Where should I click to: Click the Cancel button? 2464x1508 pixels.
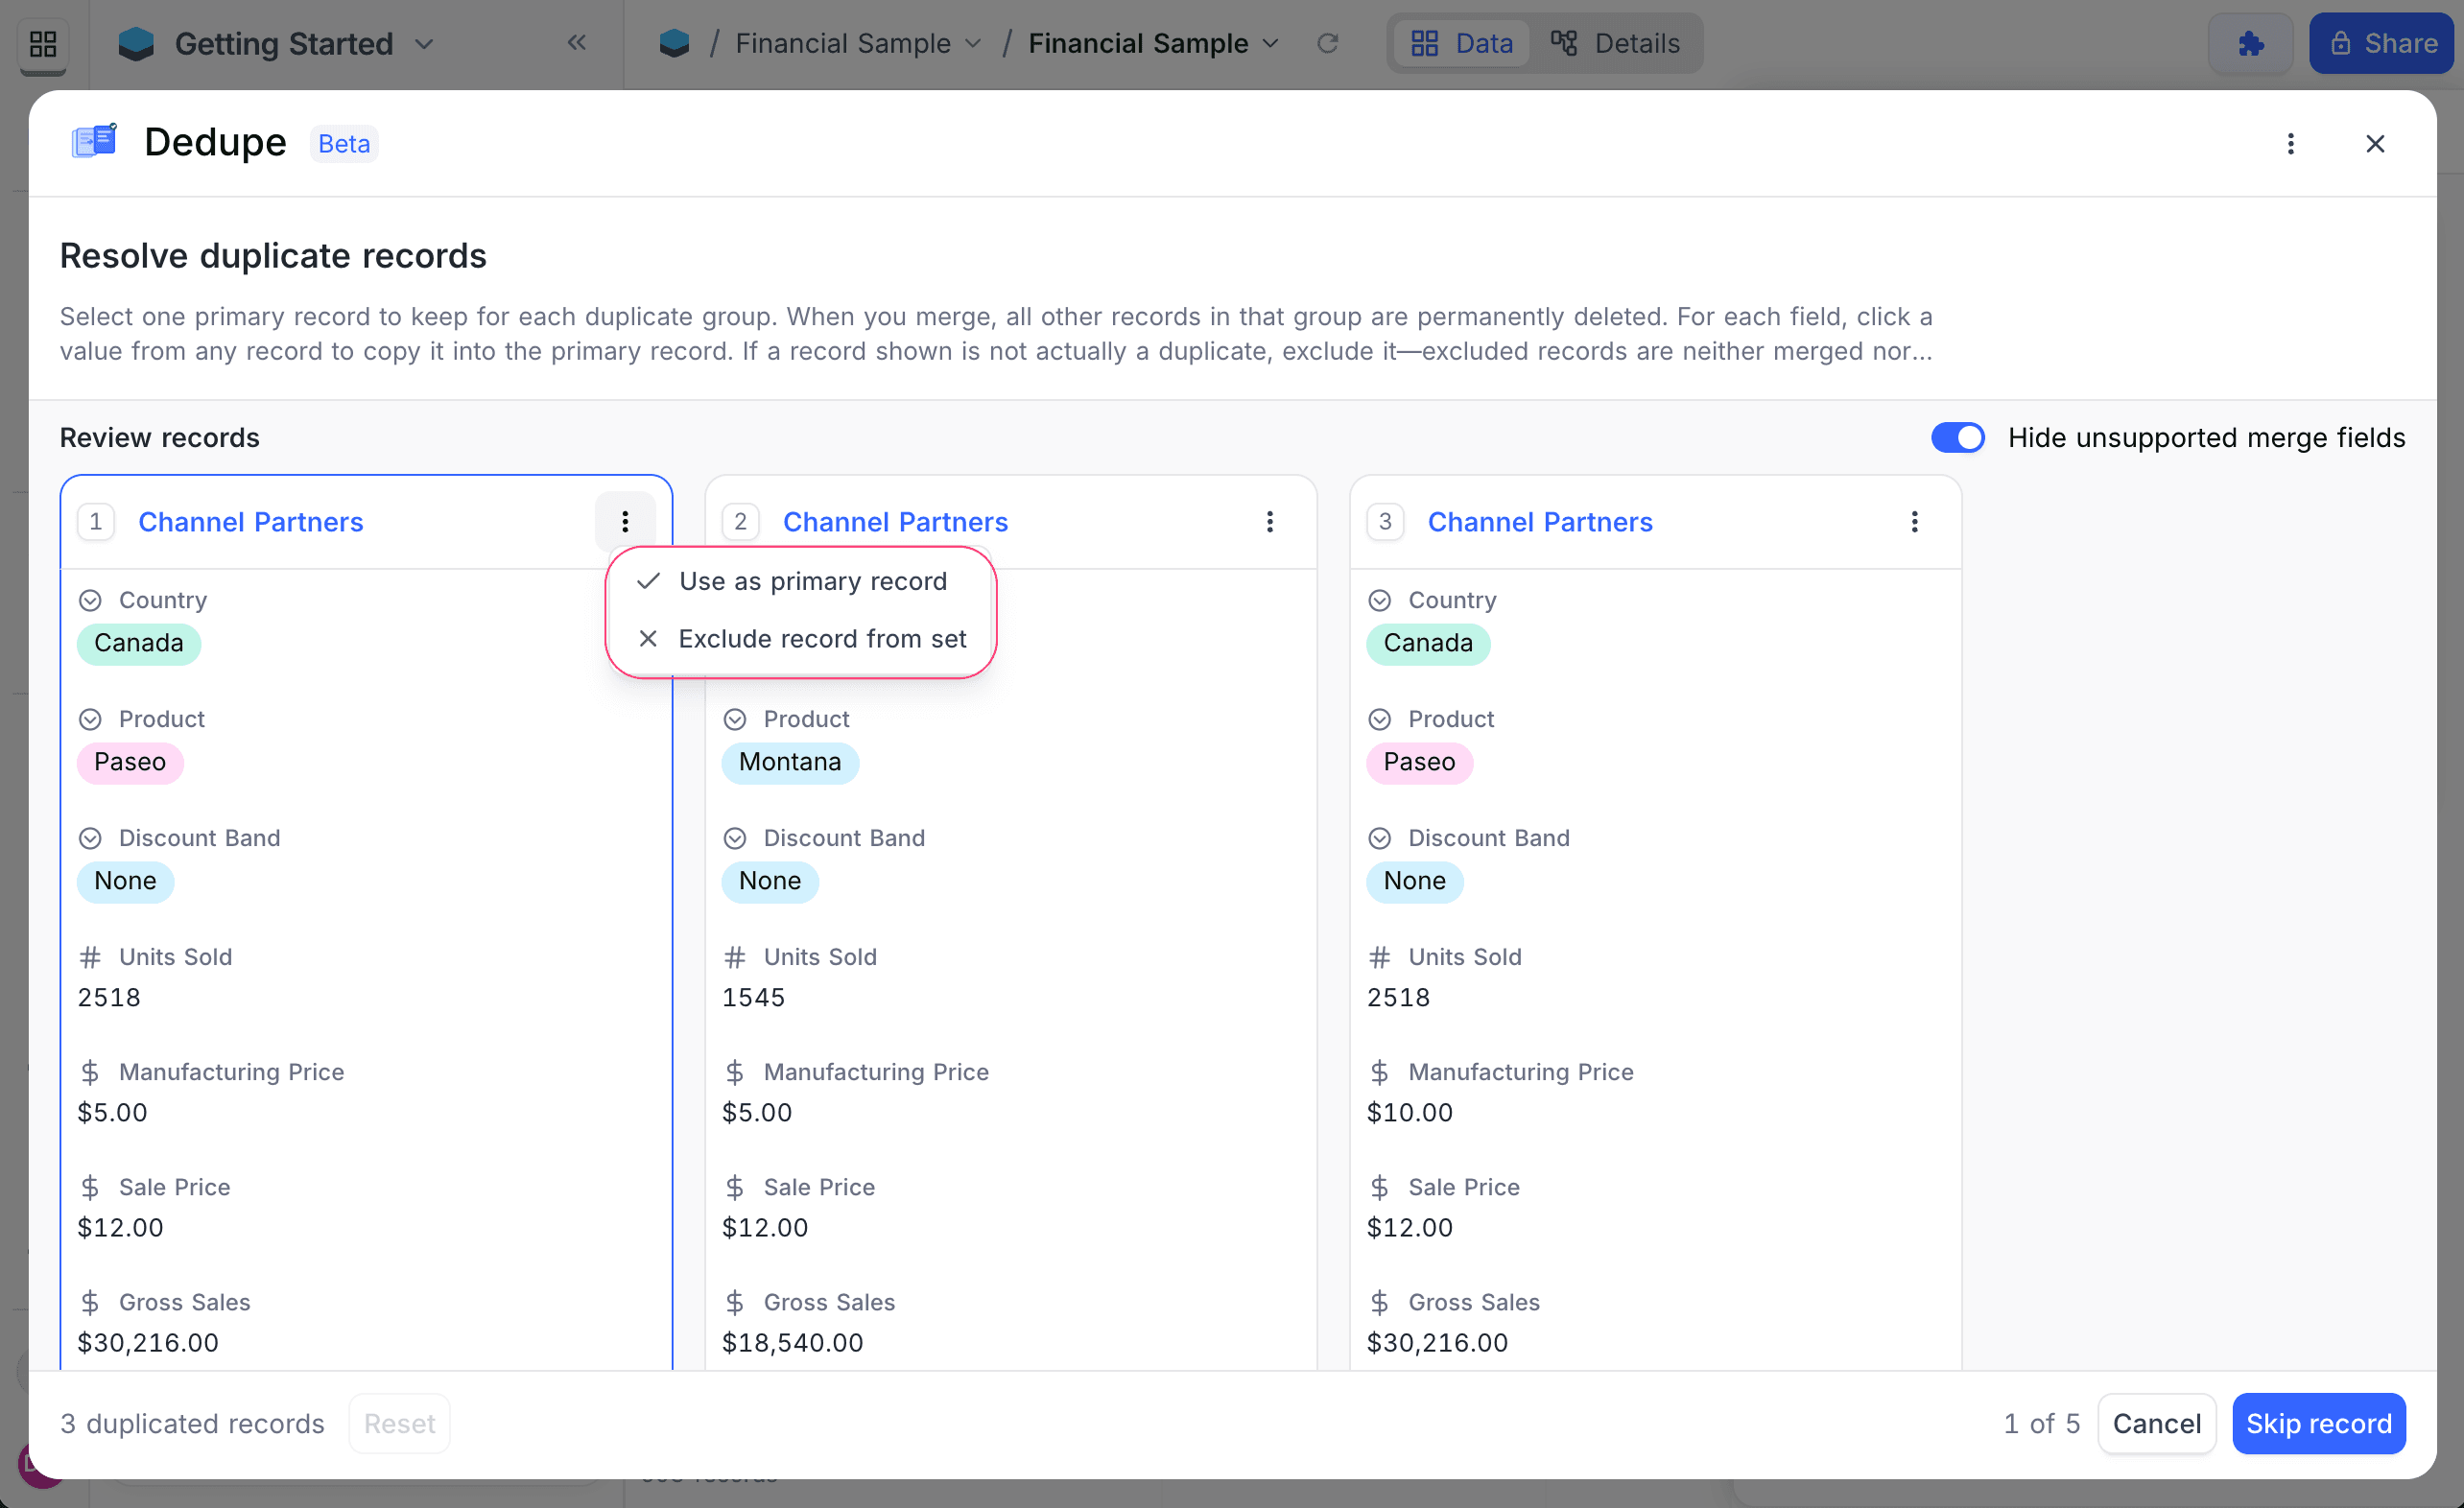2156,1423
